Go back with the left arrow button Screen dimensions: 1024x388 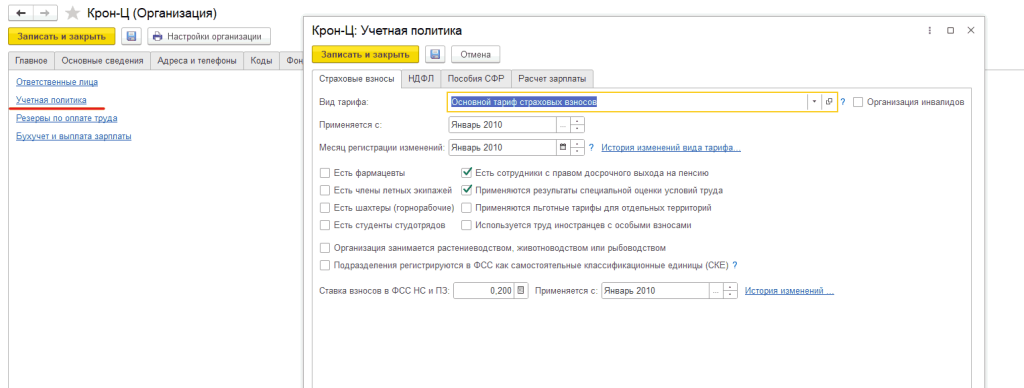click(x=20, y=13)
